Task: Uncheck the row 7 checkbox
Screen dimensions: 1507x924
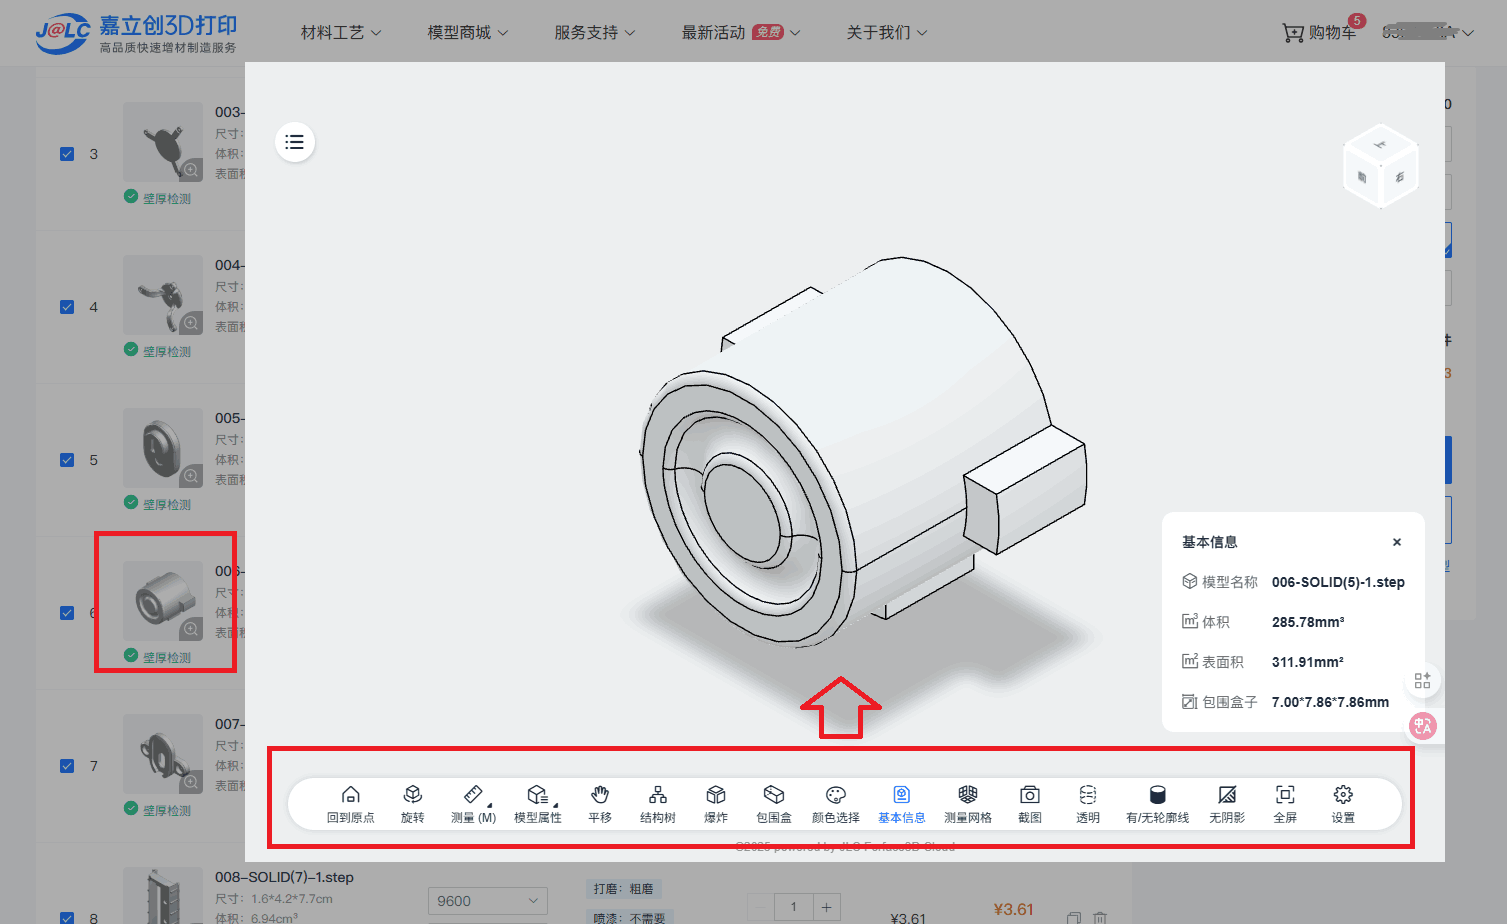Action: click(x=67, y=766)
